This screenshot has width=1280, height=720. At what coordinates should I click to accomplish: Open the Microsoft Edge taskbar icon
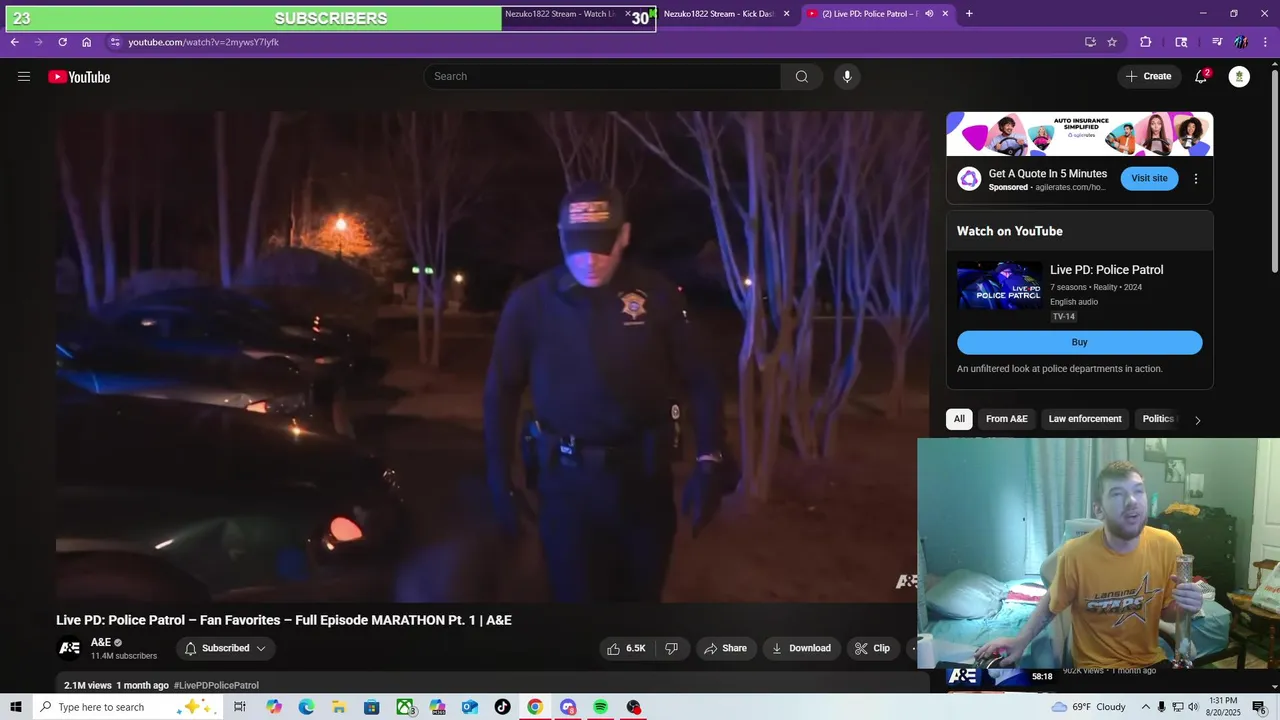point(306,707)
